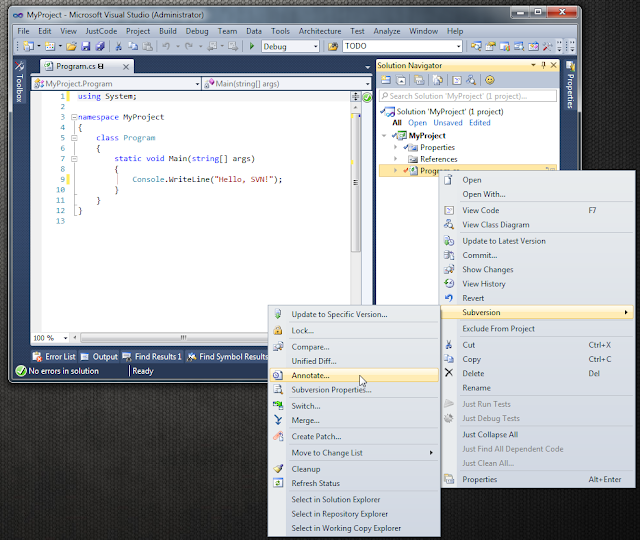
Task: Click the New Project icon in toolbar
Action: tap(28, 46)
